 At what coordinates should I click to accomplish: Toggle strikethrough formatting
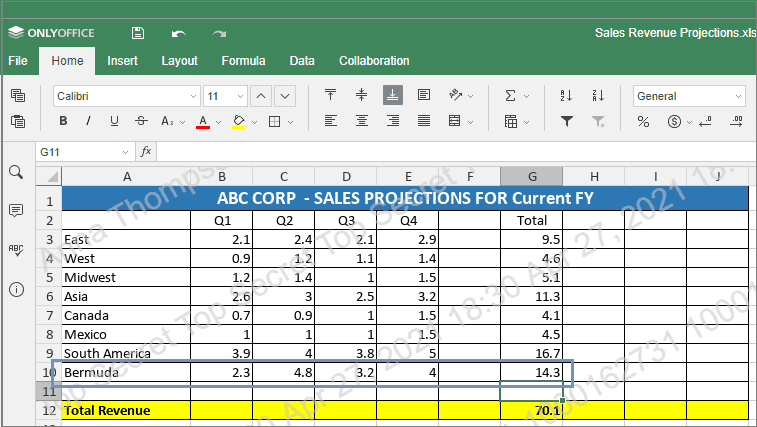tap(141, 121)
